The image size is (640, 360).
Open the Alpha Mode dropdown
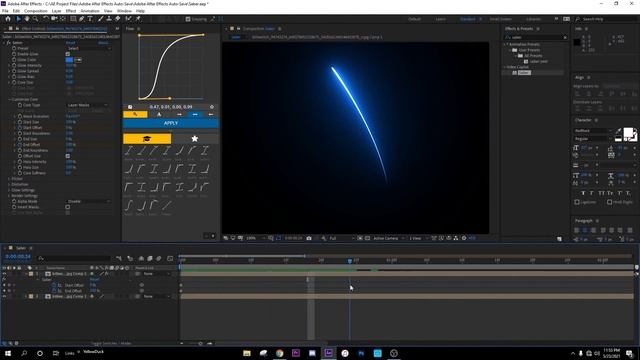[x=89, y=201]
